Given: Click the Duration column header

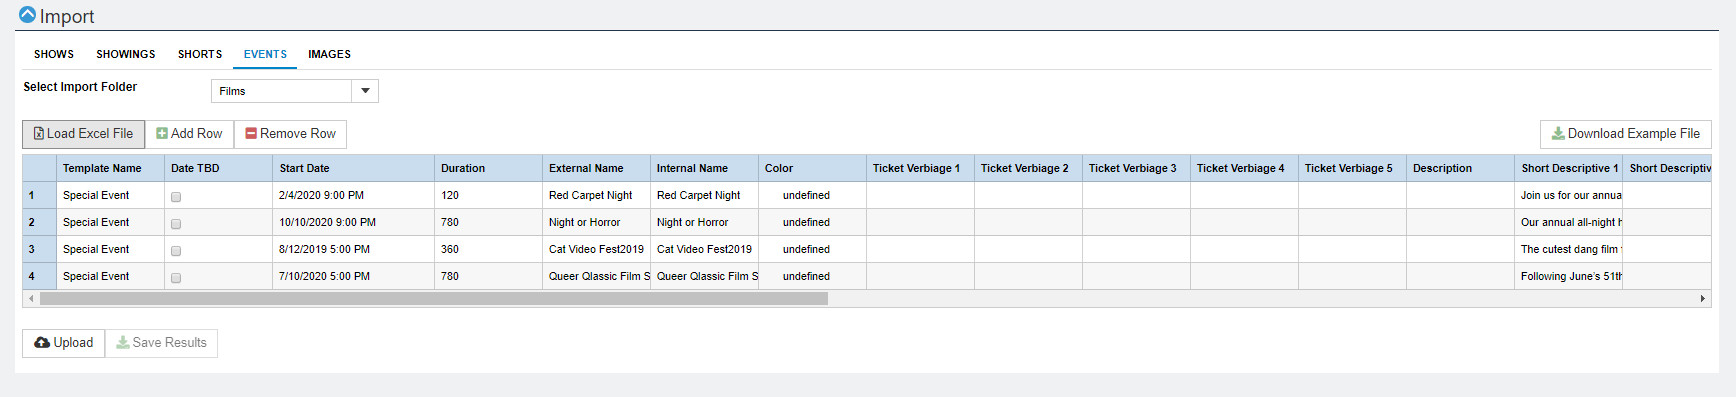Looking at the screenshot, I should 488,168.
